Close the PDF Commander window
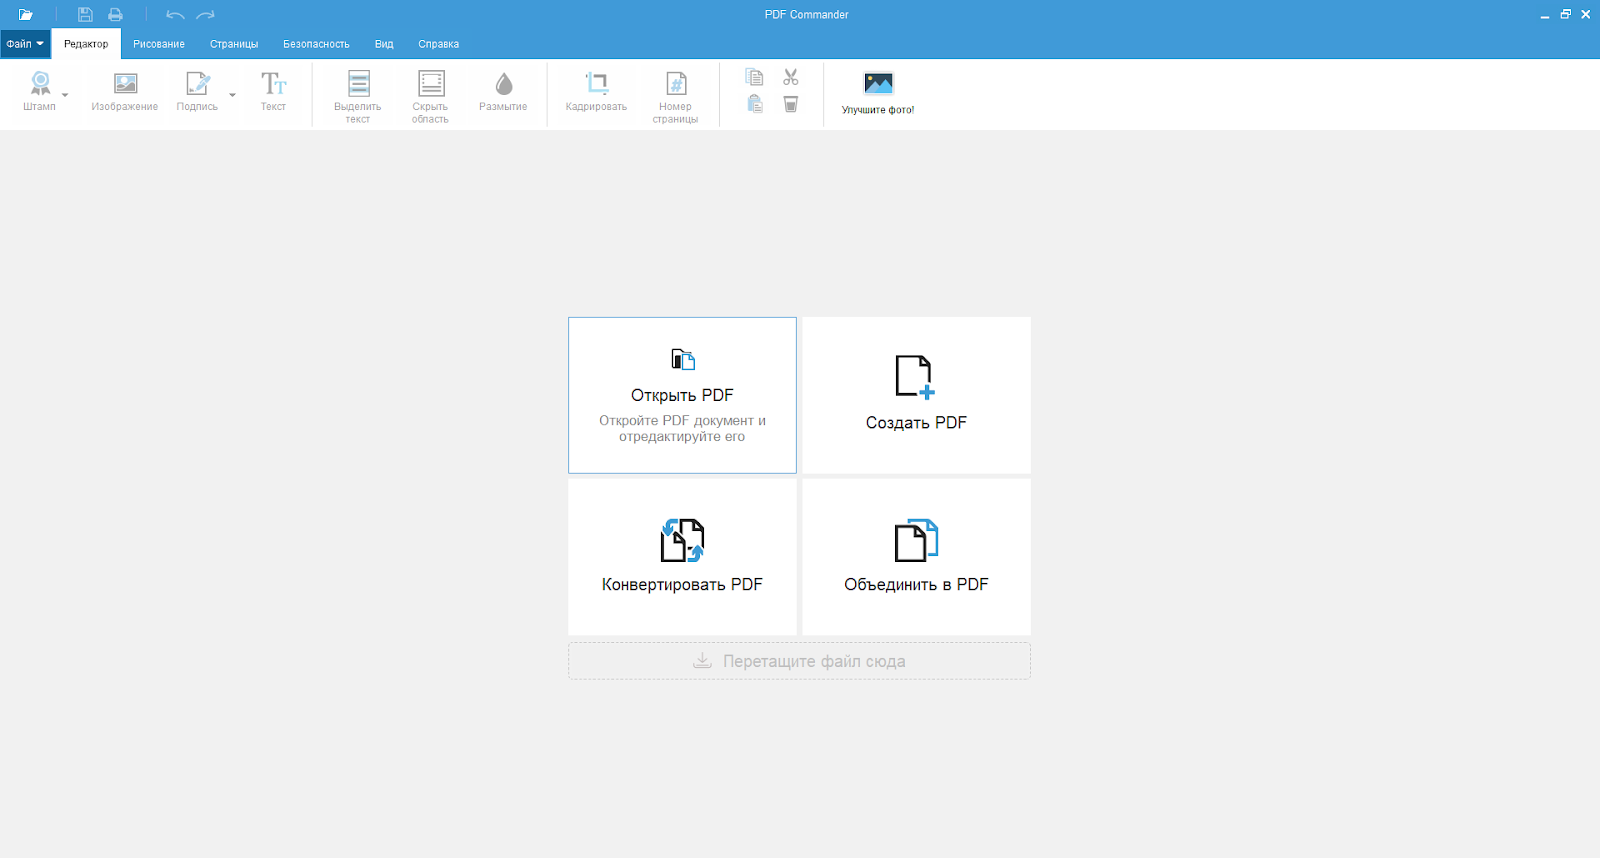 click(1585, 15)
